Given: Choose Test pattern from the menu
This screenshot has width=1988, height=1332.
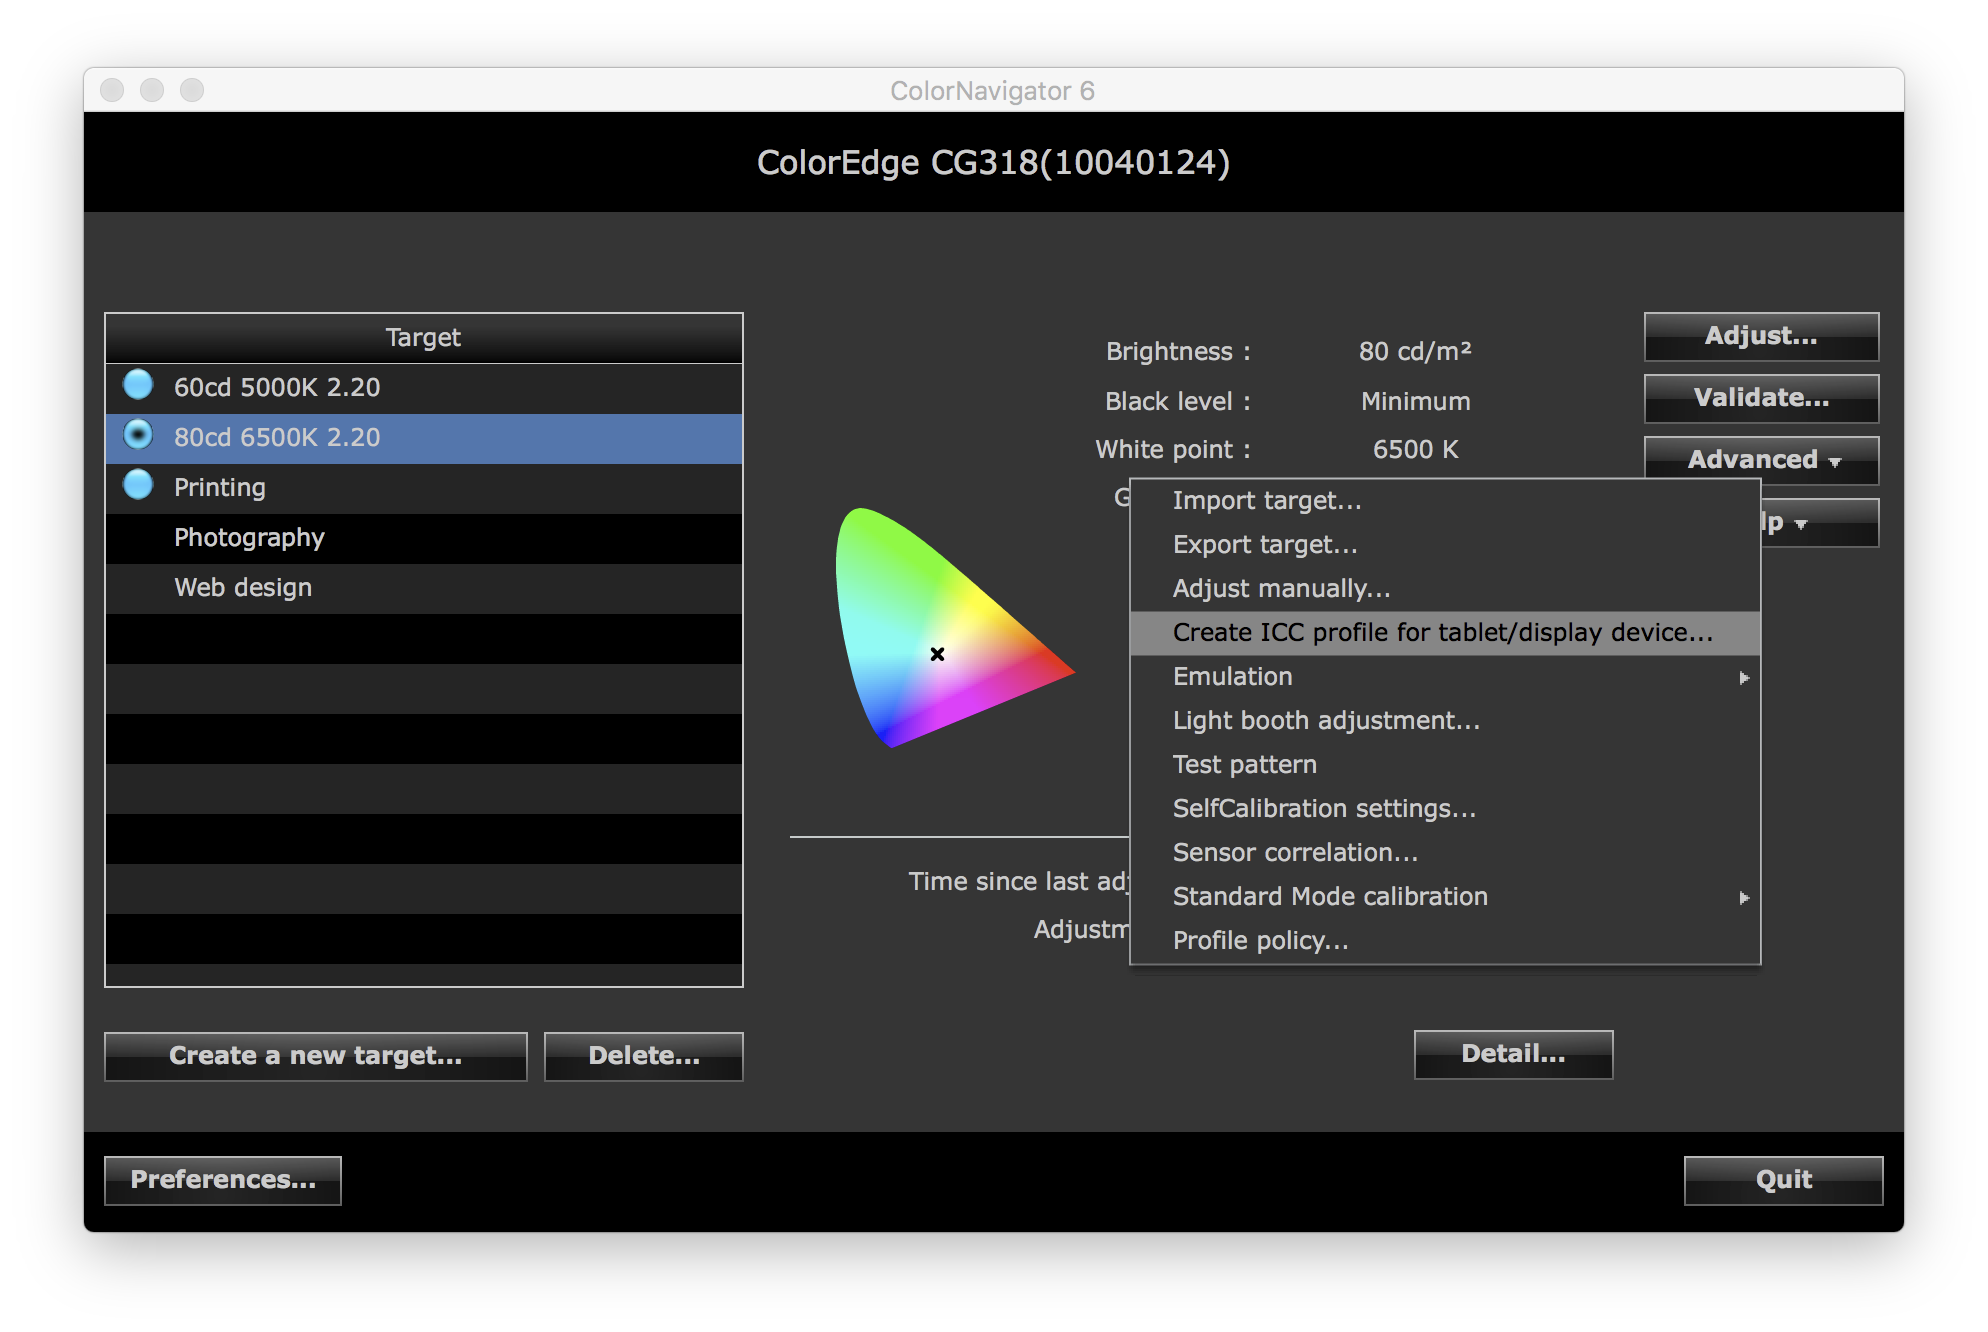Looking at the screenshot, I should coord(1445,765).
